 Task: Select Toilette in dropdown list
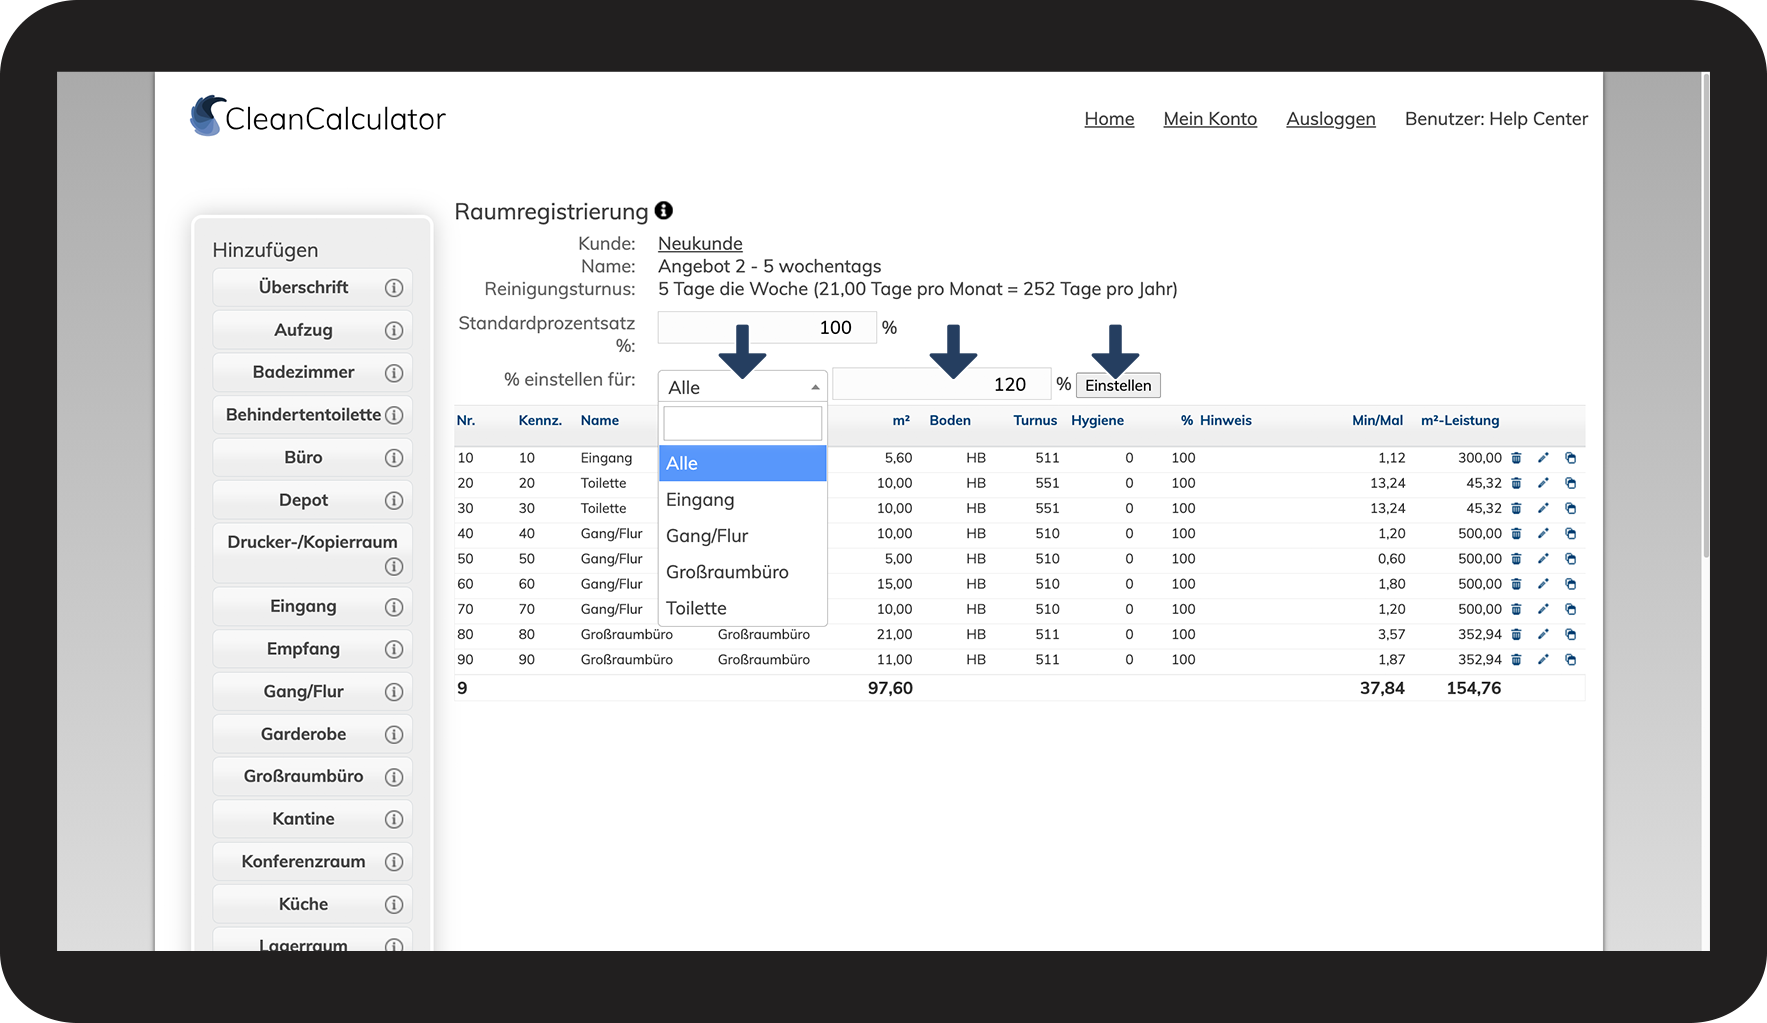pyautogui.click(x=696, y=608)
